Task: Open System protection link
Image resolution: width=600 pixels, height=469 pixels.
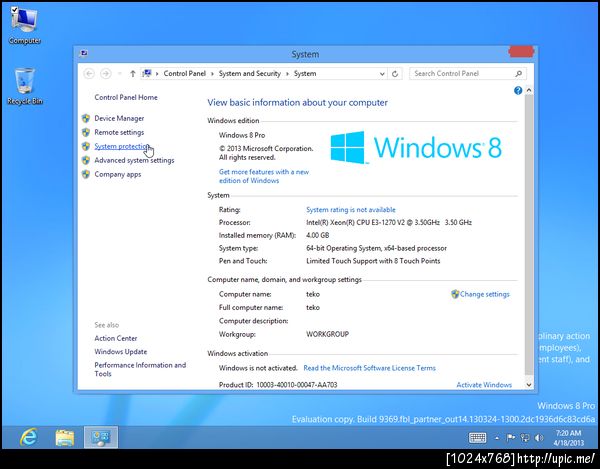Action: 121,146
